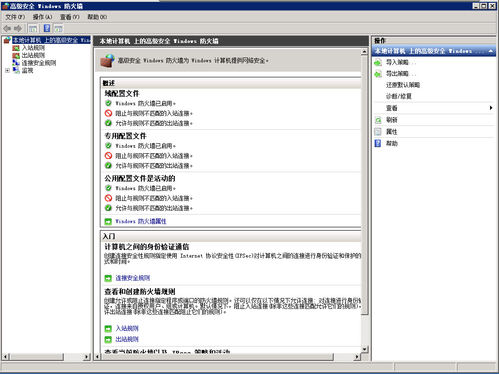This screenshot has height=374, width=499.
Task: Click the Forward arrow toolbar icon
Action: coord(18,28)
